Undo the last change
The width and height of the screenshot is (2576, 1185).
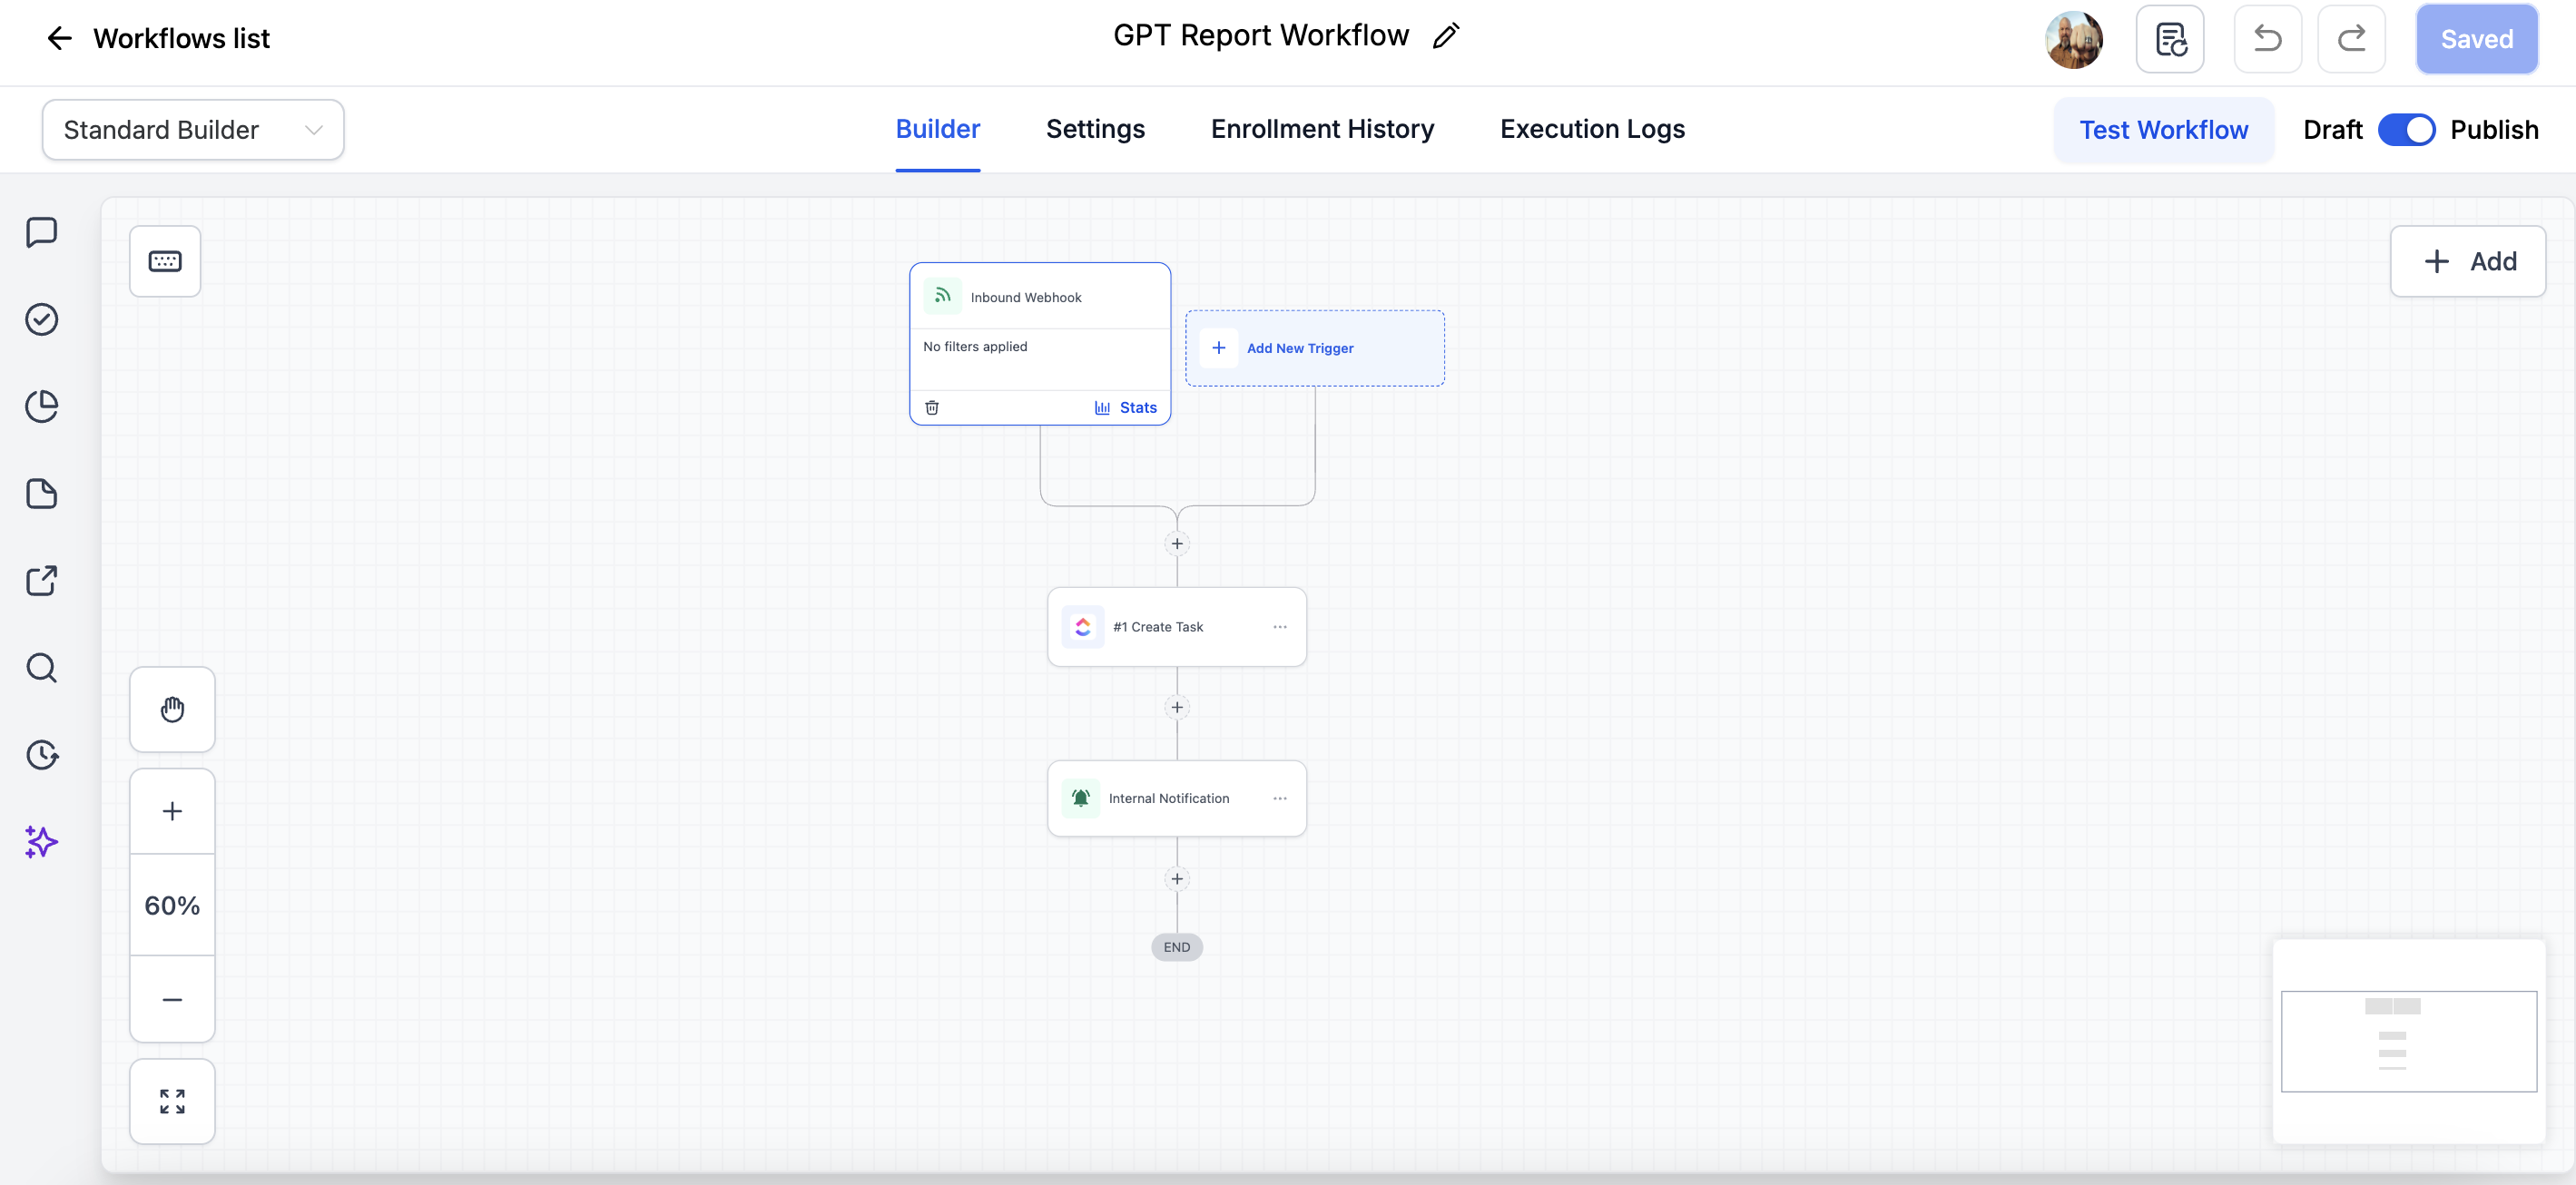pyautogui.click(x=2268, y=39)
